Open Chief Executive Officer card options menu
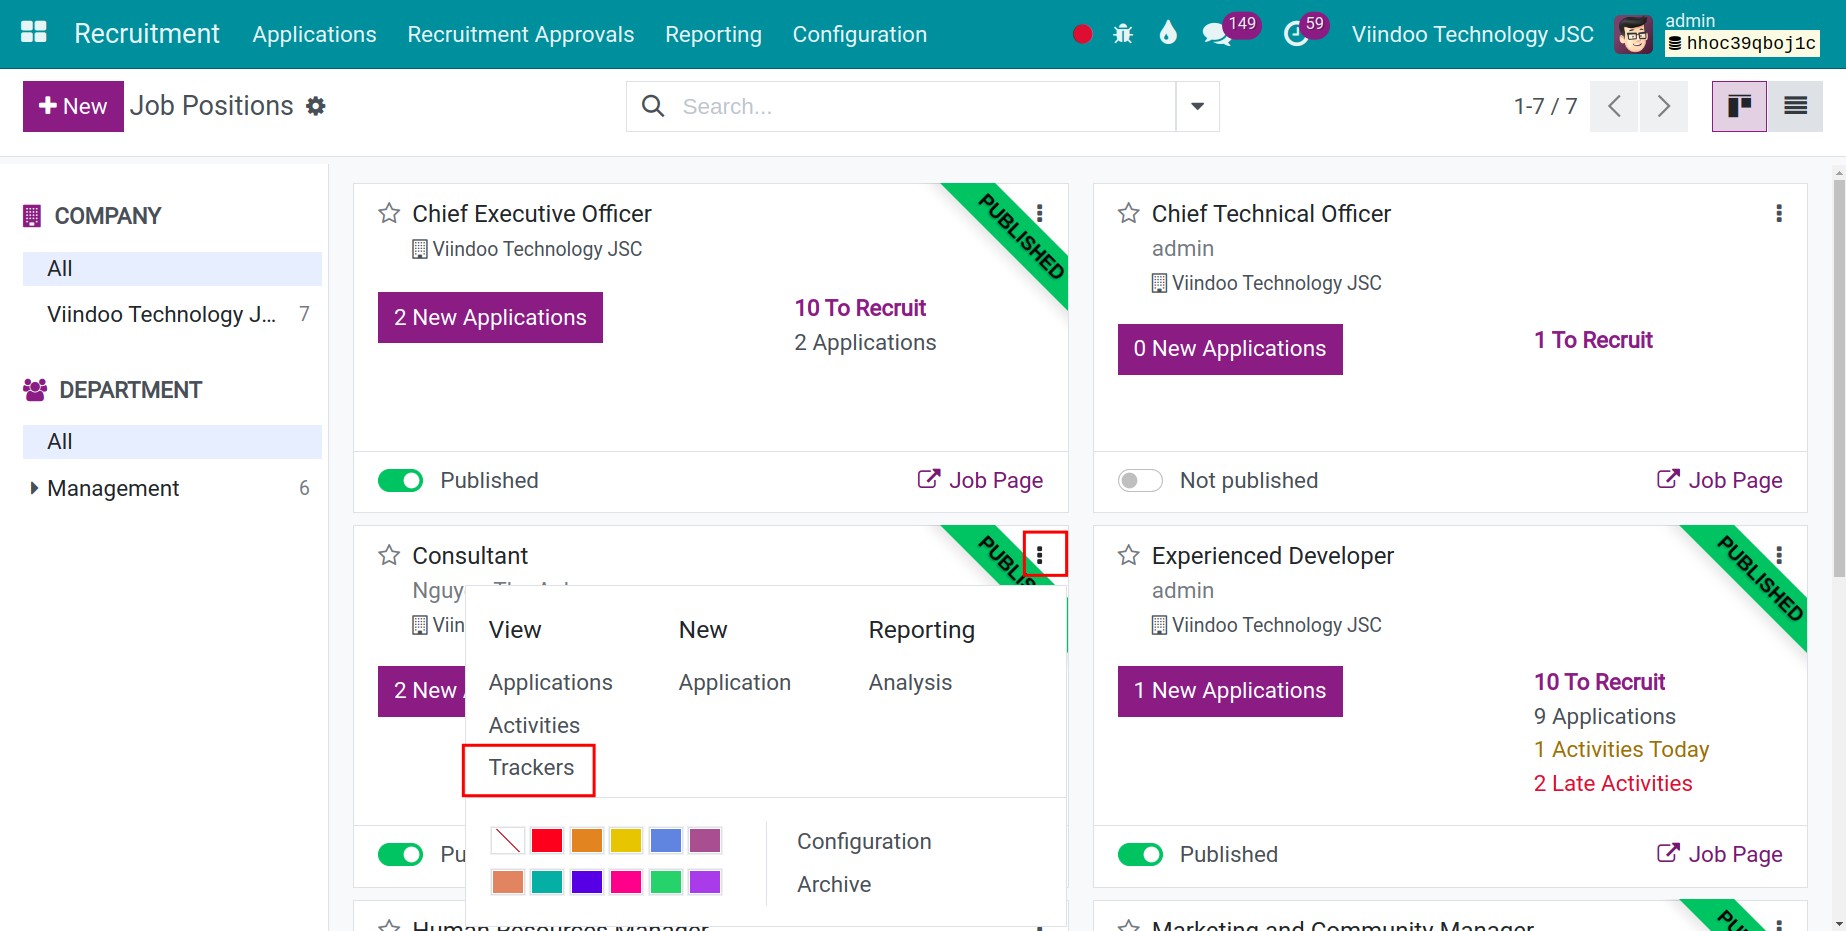This screenshot has width=1846, height=931. [1040, 213]
